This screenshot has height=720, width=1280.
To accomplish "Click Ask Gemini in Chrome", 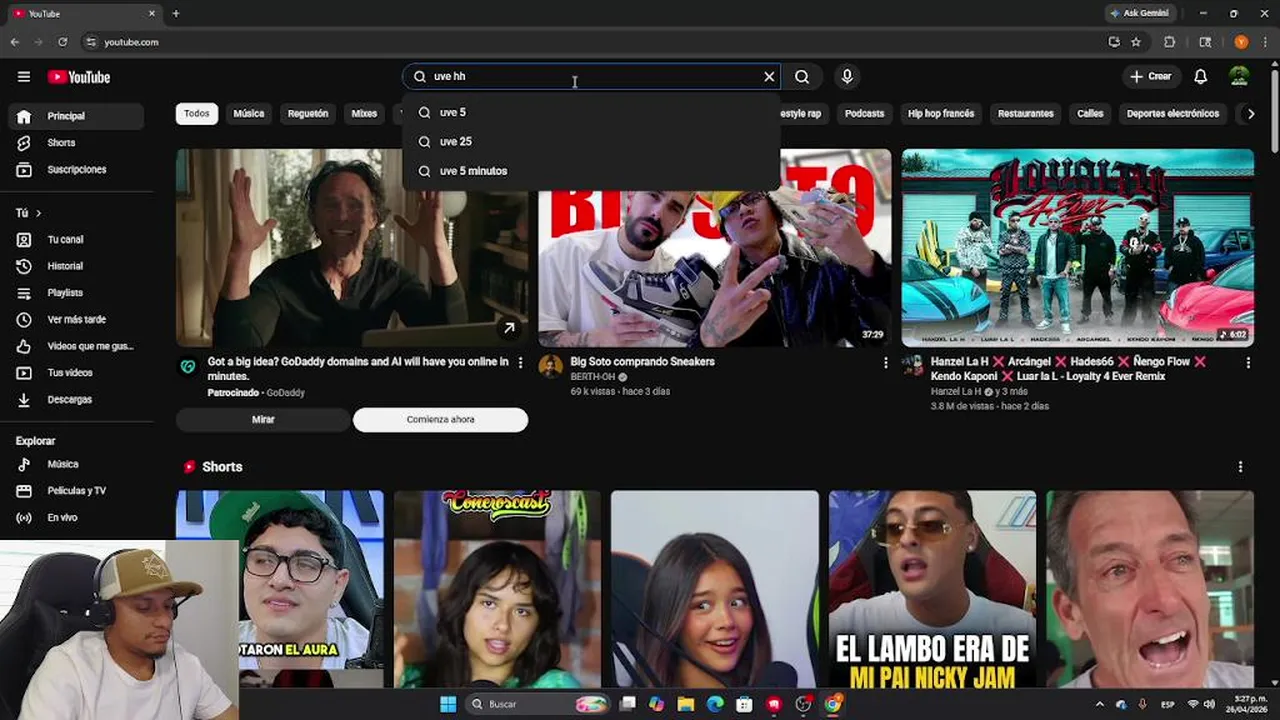I will (x=1139, y=13).
